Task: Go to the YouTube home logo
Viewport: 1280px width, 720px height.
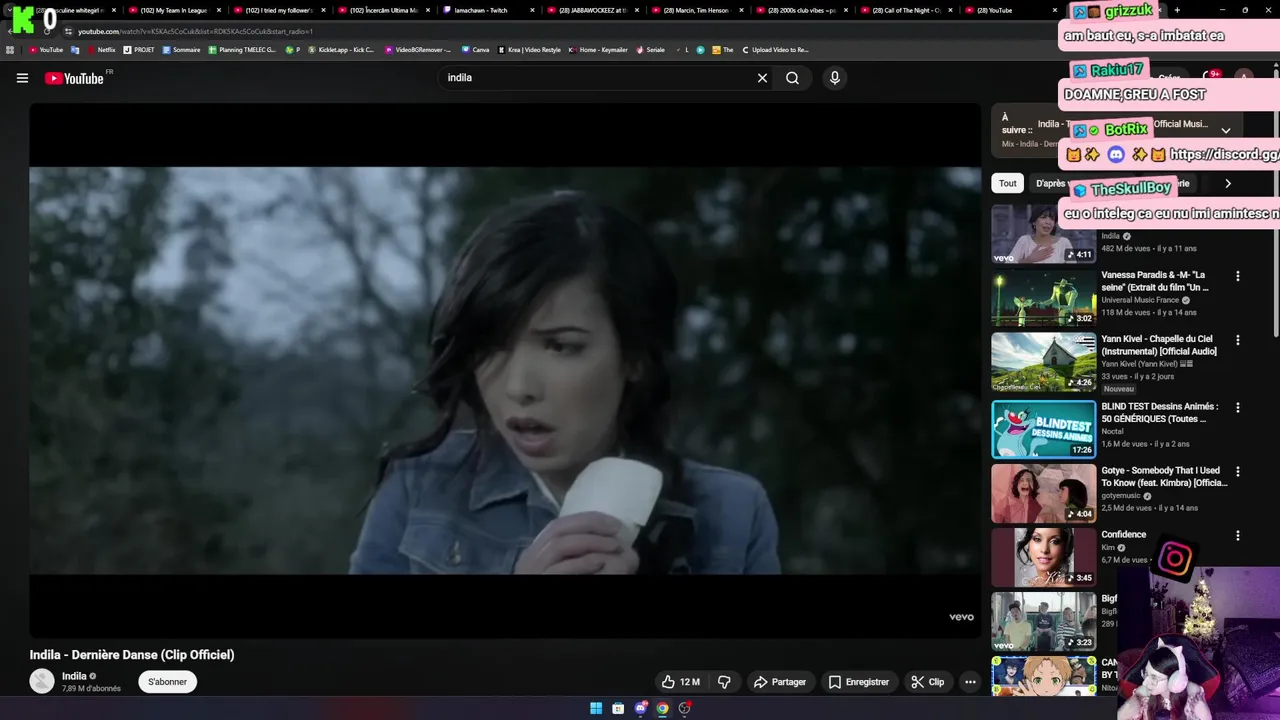Action: pyautogui.click(x=74, y=78)
